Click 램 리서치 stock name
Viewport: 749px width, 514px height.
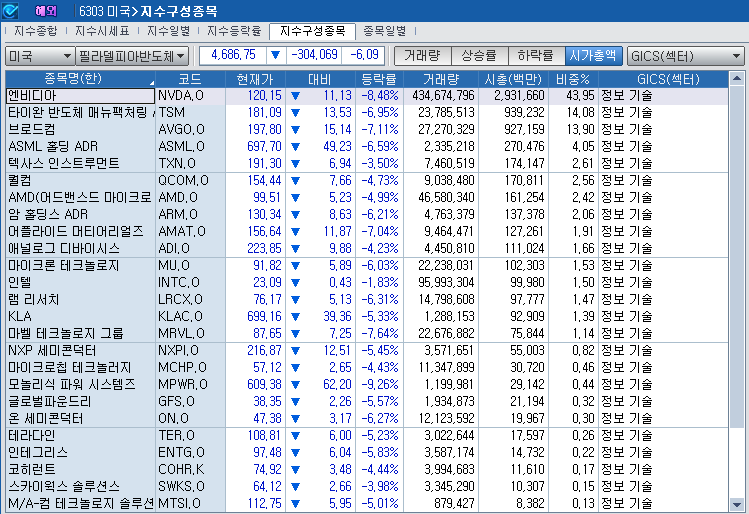pyautogui.click(x=33, y=300)
